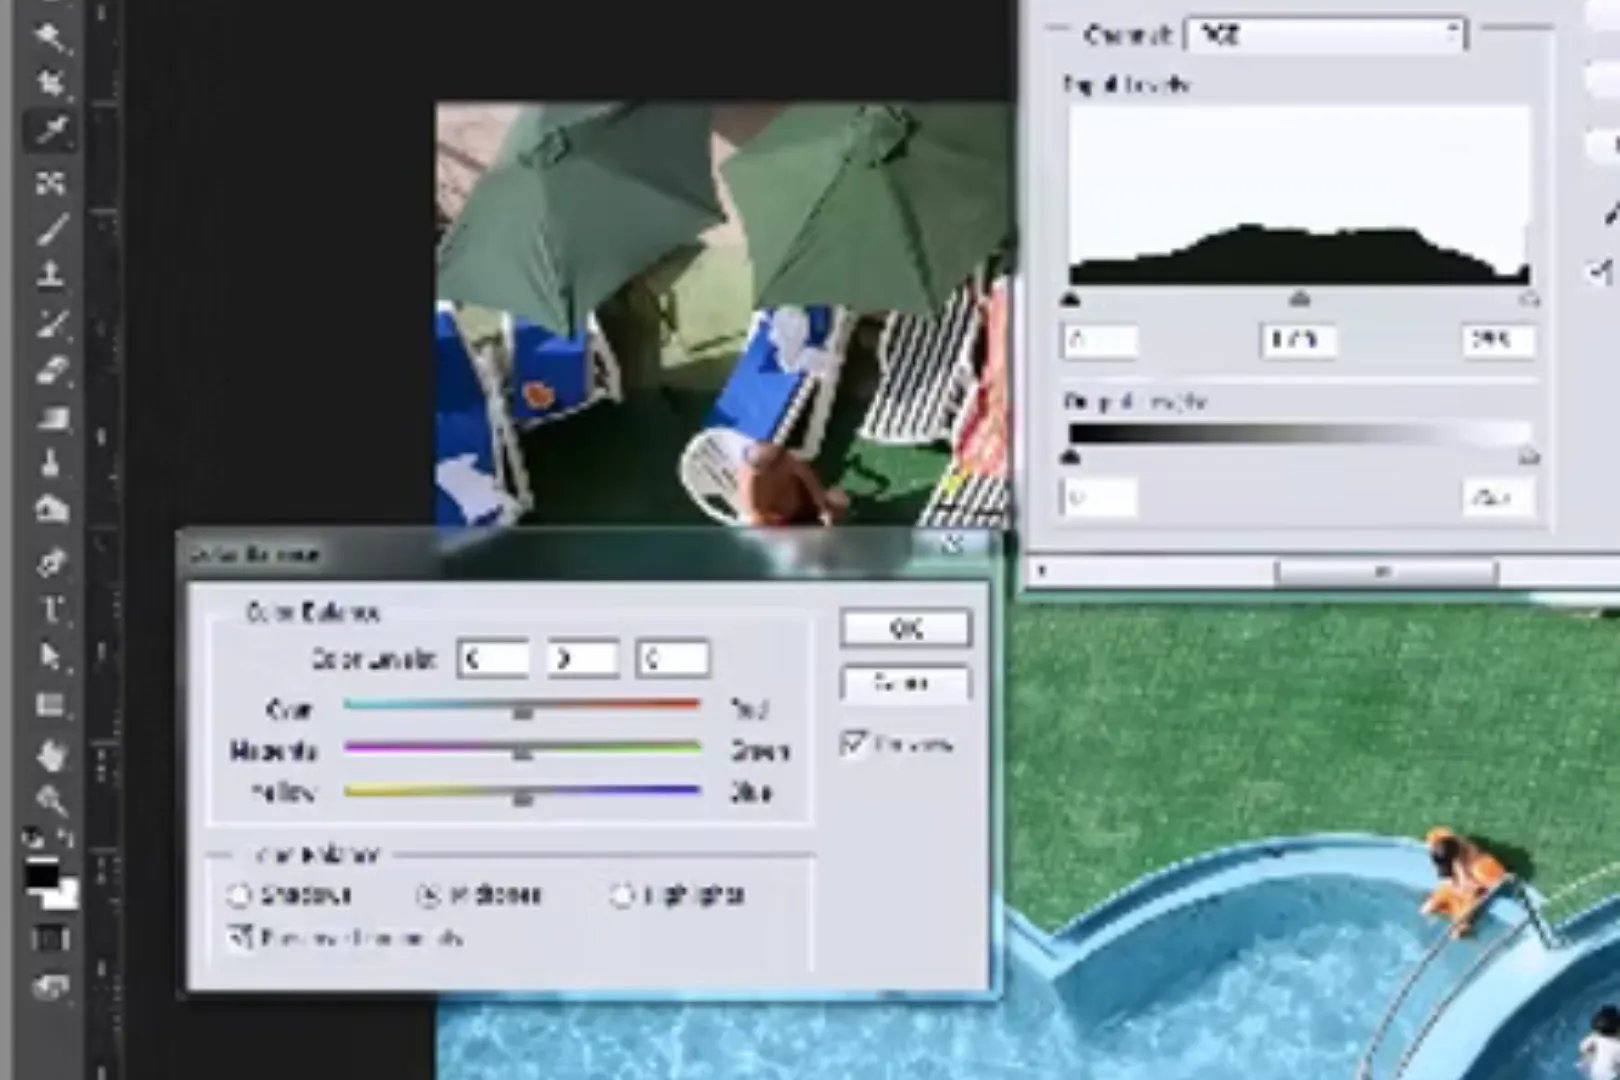The image size is (1620, 1080).
Task: Click OK in the Color Balance dialog
Action: pyautogui.click(x=905, y=629)
